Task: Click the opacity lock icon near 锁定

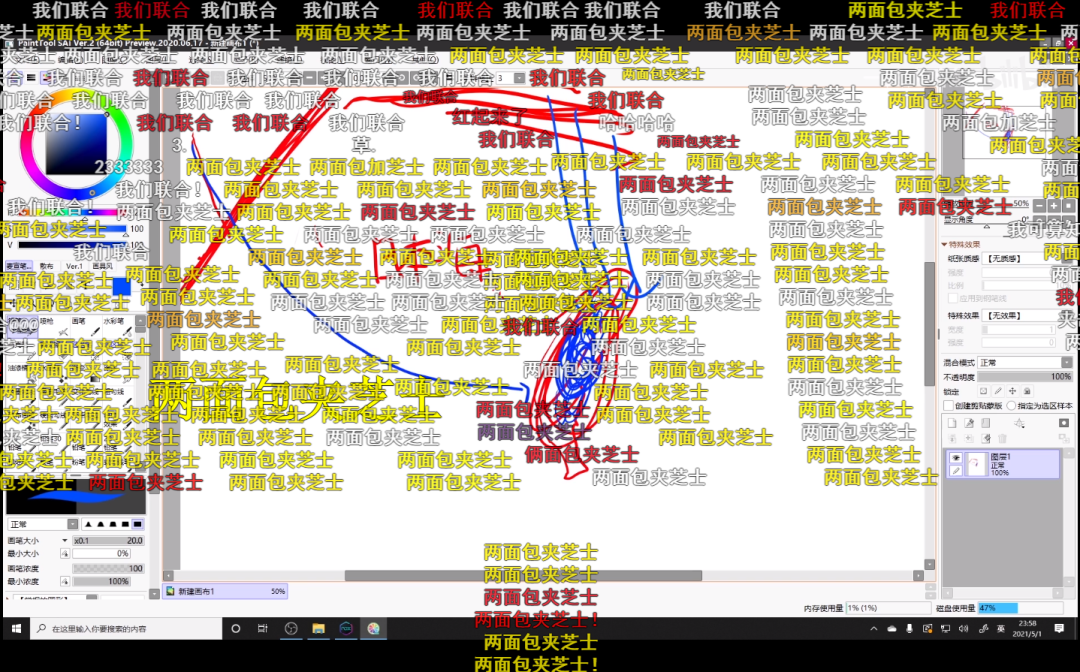Action: [983, 391]
